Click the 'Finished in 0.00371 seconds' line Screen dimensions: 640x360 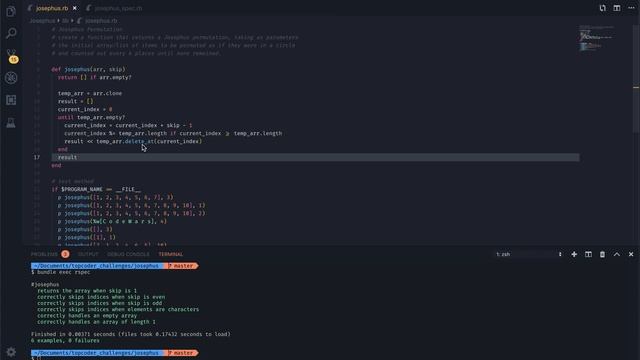click(131, 334)
